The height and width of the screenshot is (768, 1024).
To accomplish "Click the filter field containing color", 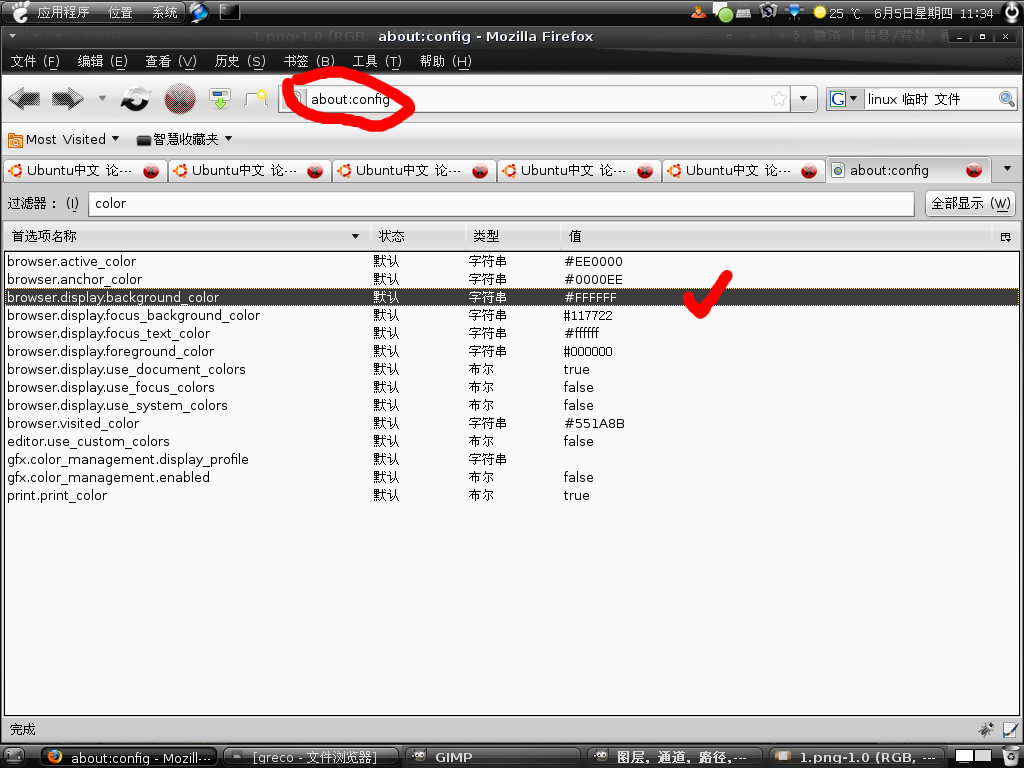I will (501, 204).
